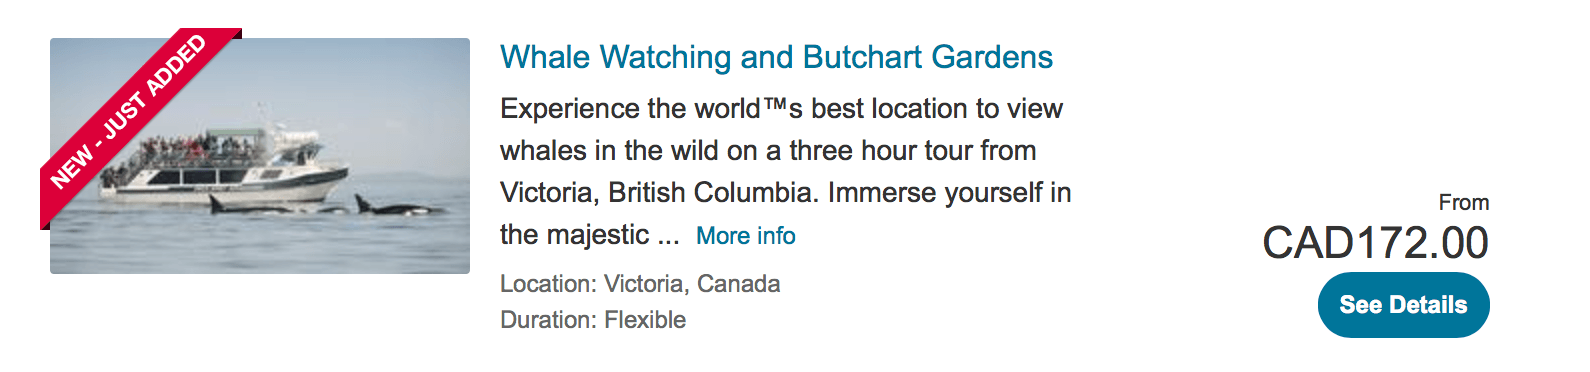Screen dimensions: 1590x372
Task: Click the More info link
Action: (746, 236)
